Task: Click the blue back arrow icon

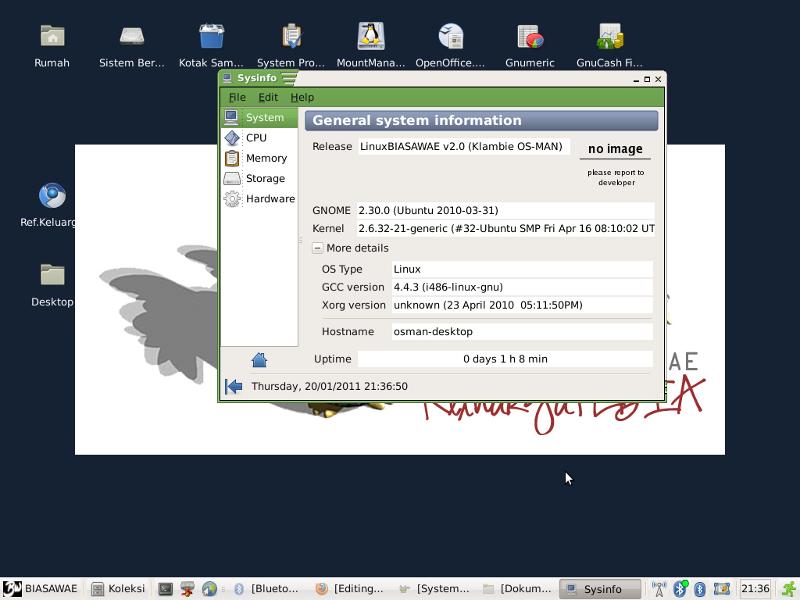Action: [234, 386]
